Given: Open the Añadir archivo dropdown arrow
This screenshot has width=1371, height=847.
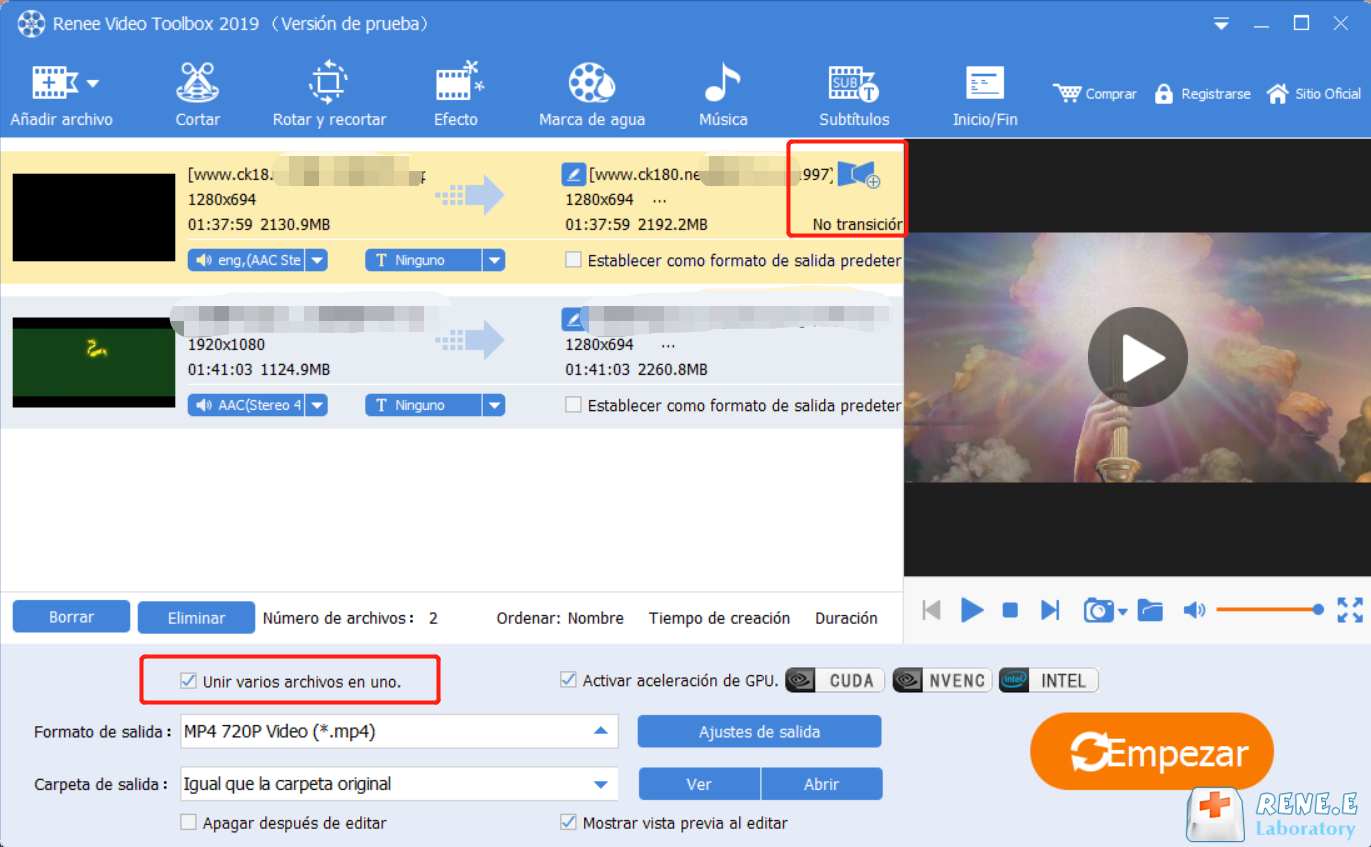Looking at the screenshot, I should 92,83.
